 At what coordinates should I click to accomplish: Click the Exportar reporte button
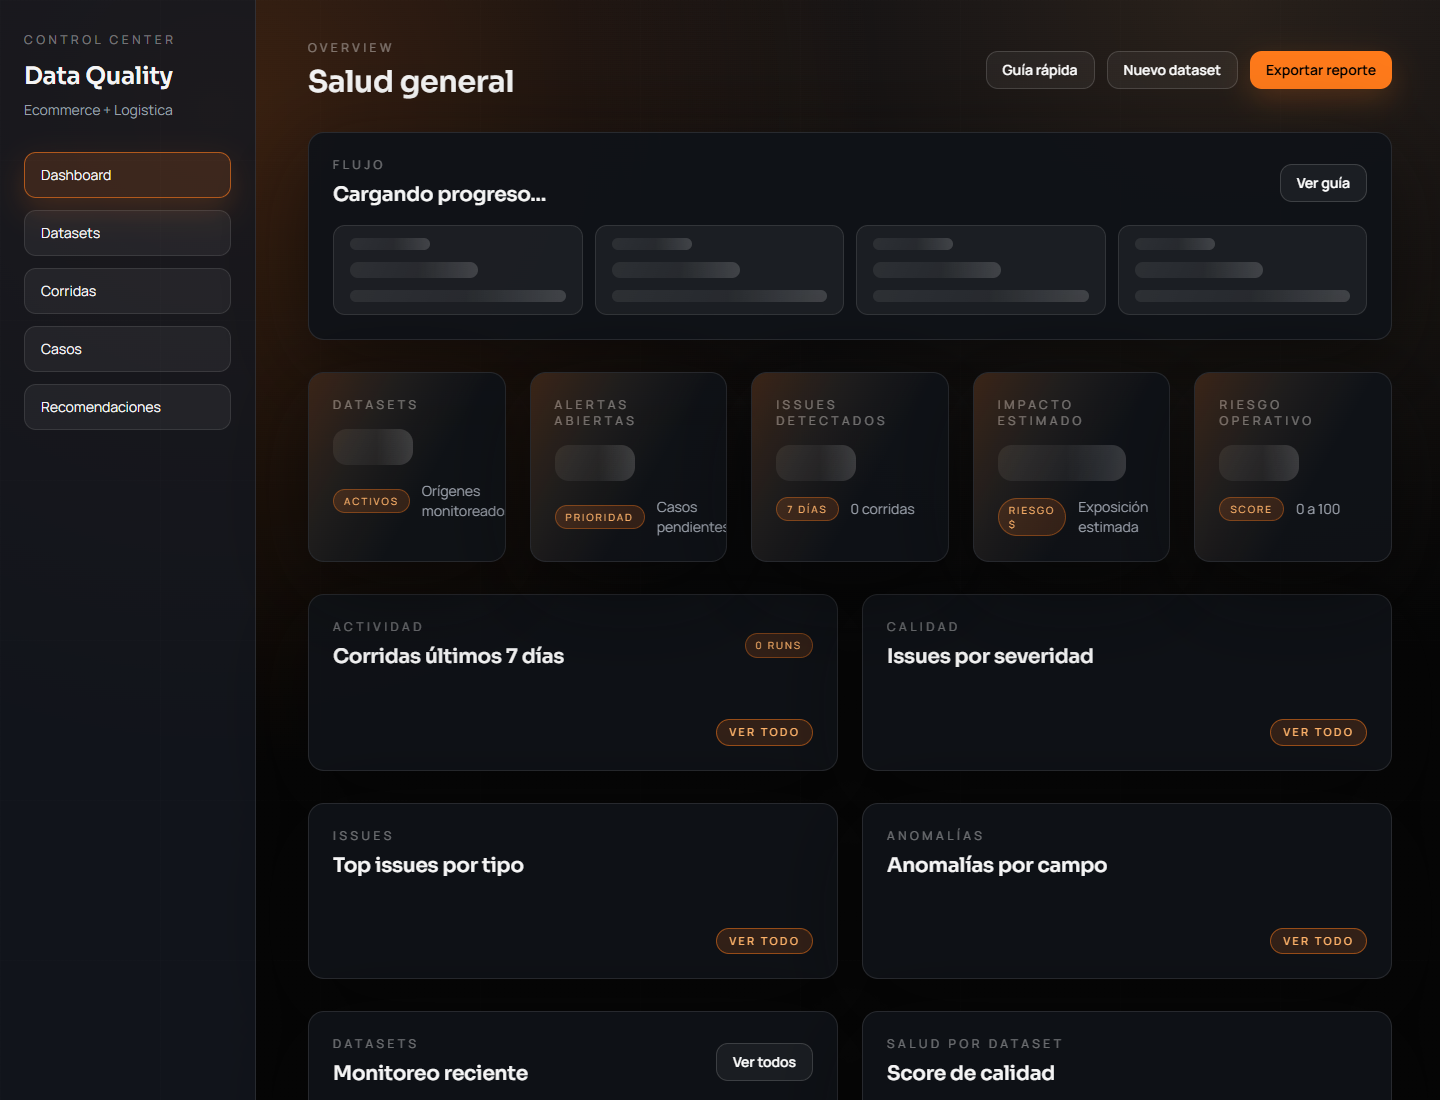[1320, 70]
